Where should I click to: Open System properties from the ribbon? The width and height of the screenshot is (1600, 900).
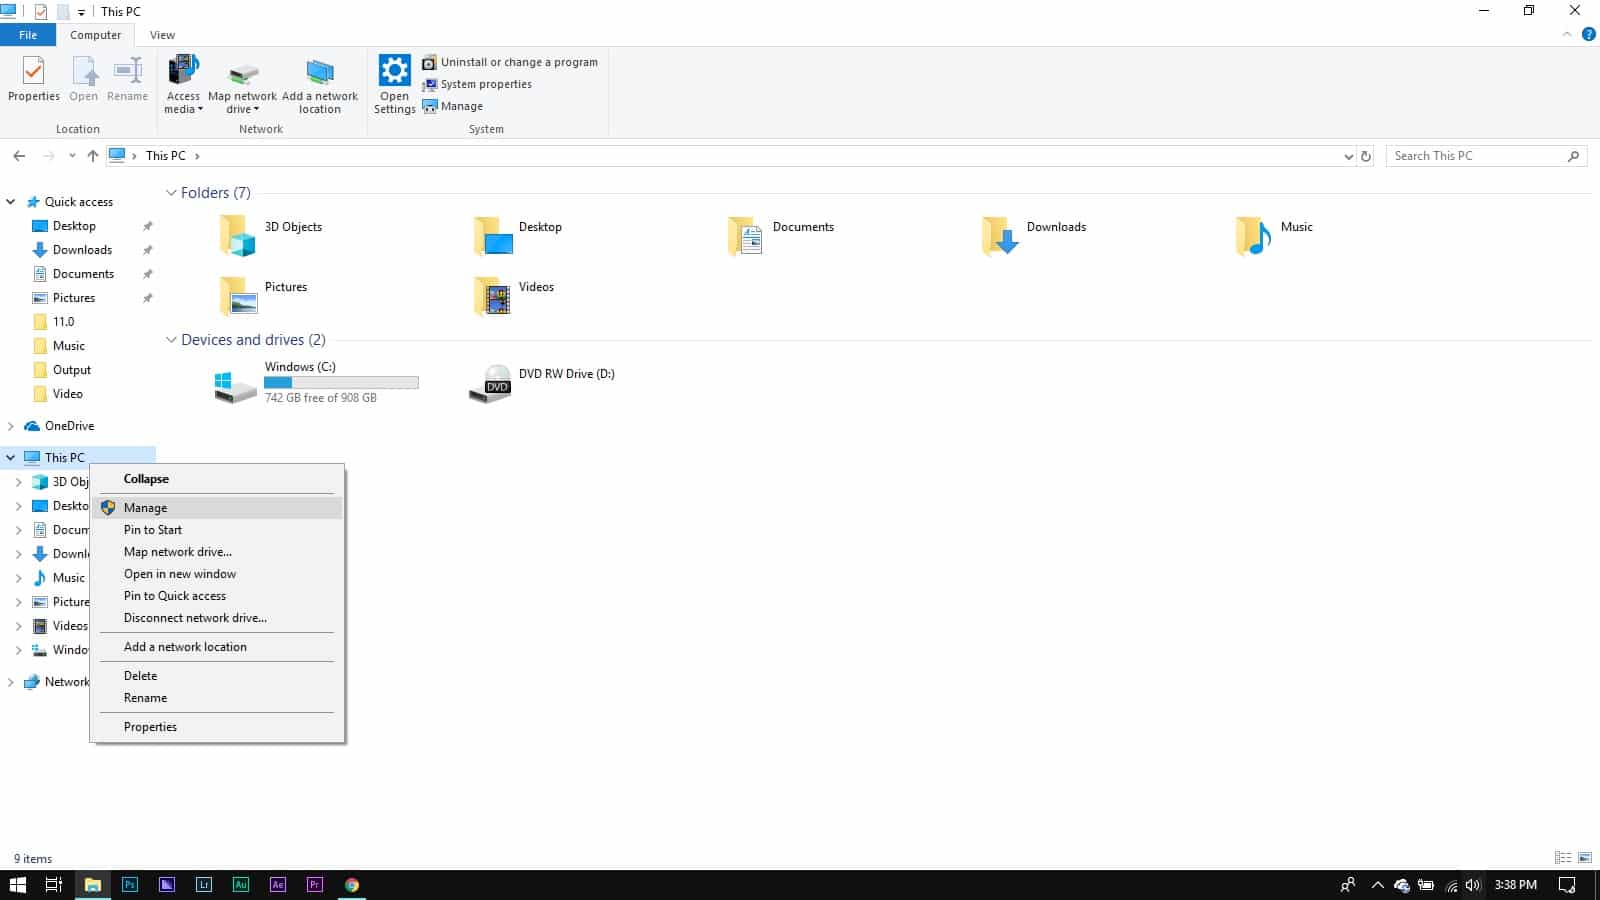point(484,84)
